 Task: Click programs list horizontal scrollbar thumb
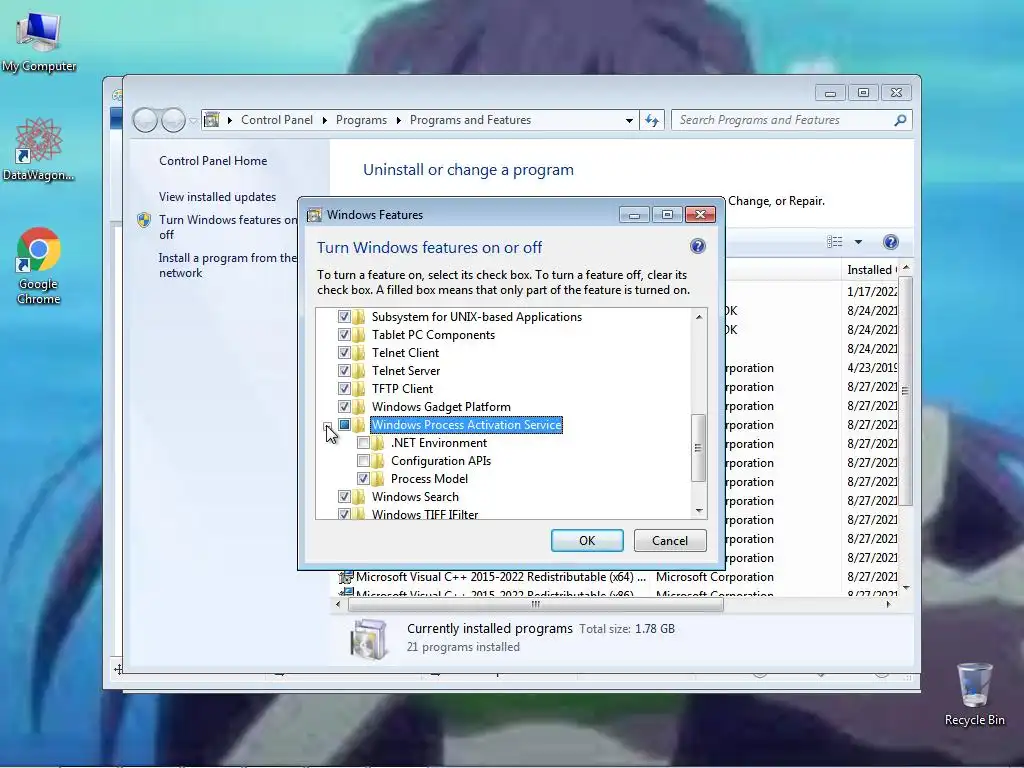pos(536,605)
